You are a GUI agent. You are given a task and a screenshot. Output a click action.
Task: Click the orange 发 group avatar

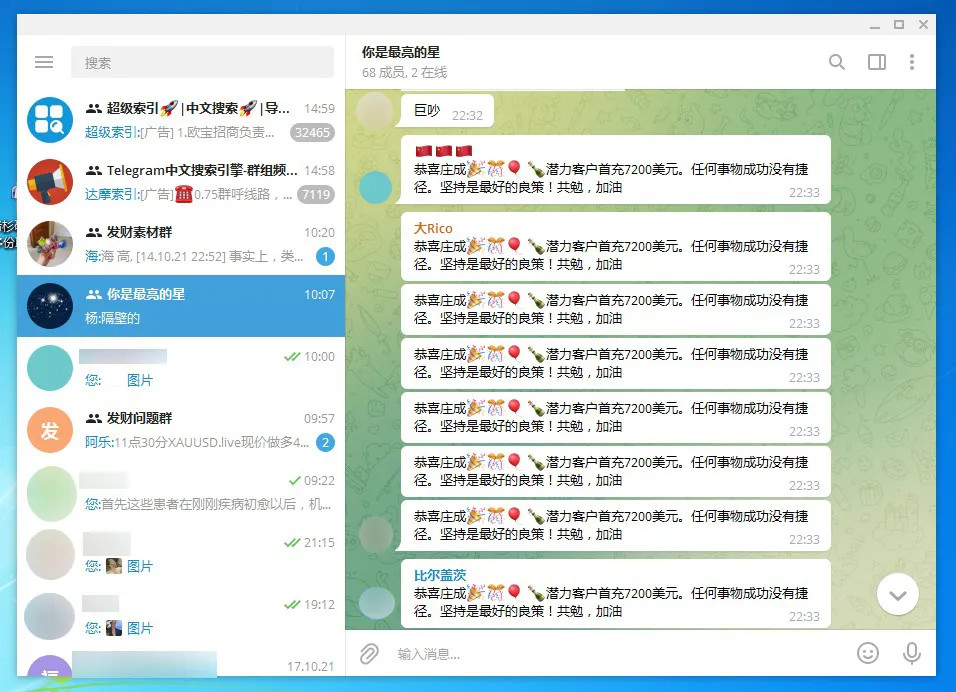(x=50, y=430)
